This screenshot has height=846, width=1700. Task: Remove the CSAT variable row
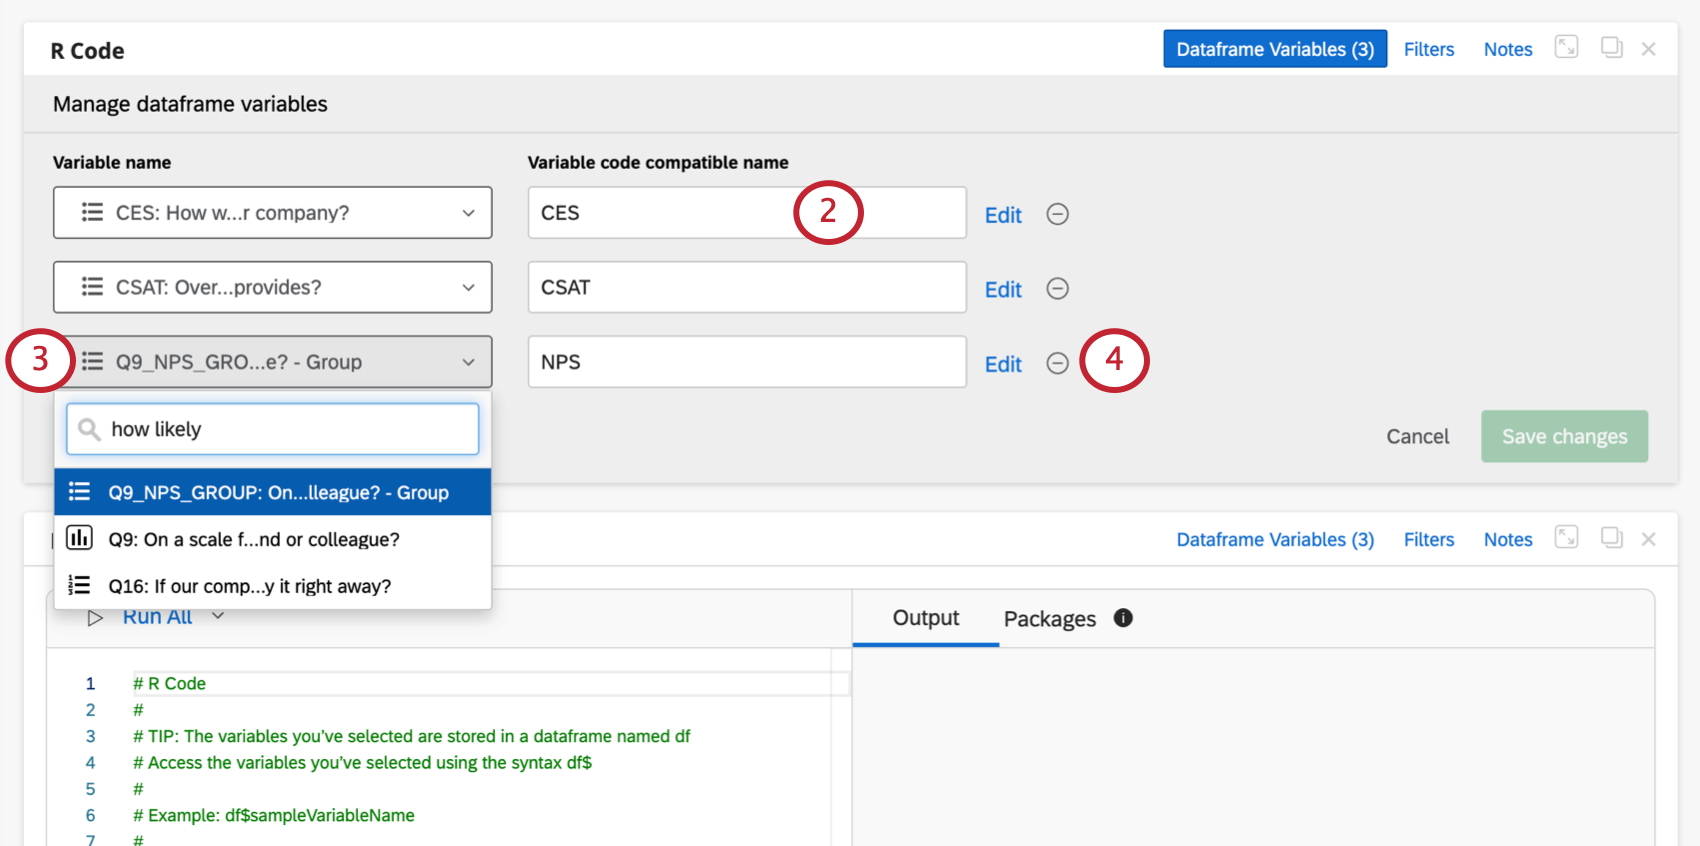point(1057,289)
